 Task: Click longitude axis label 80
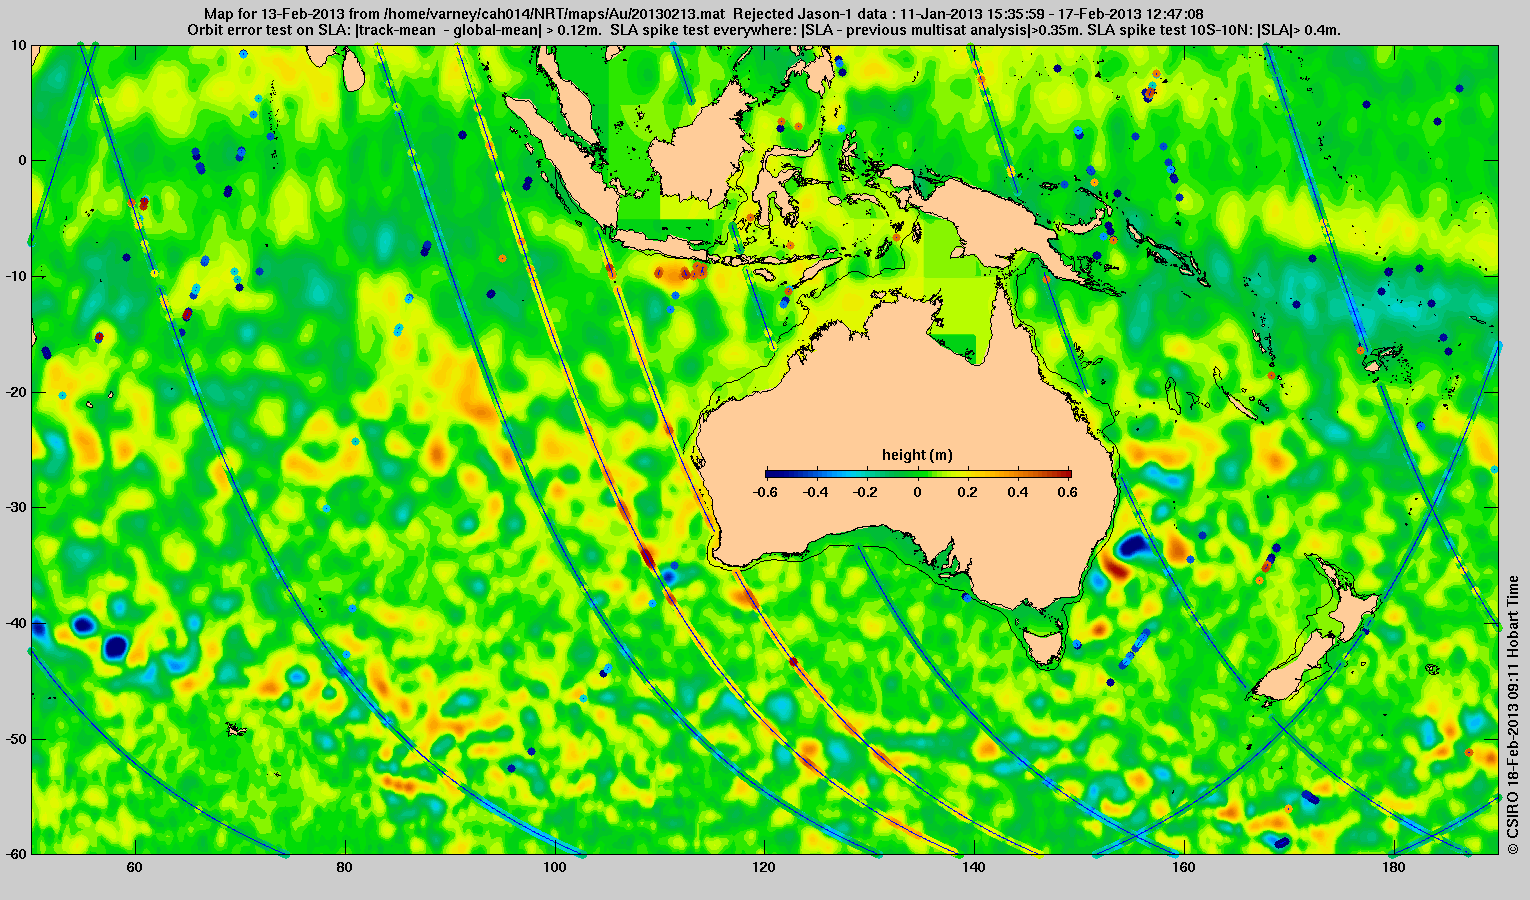point(344,867)
